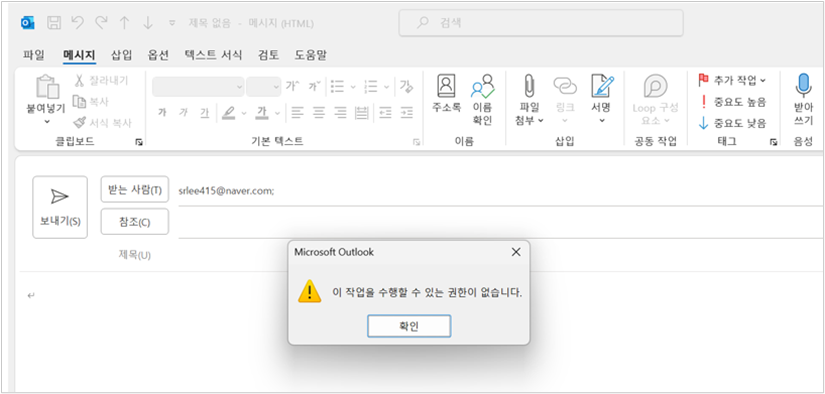Click 잘라내기 scissors icon

click(x=79, y=80)
